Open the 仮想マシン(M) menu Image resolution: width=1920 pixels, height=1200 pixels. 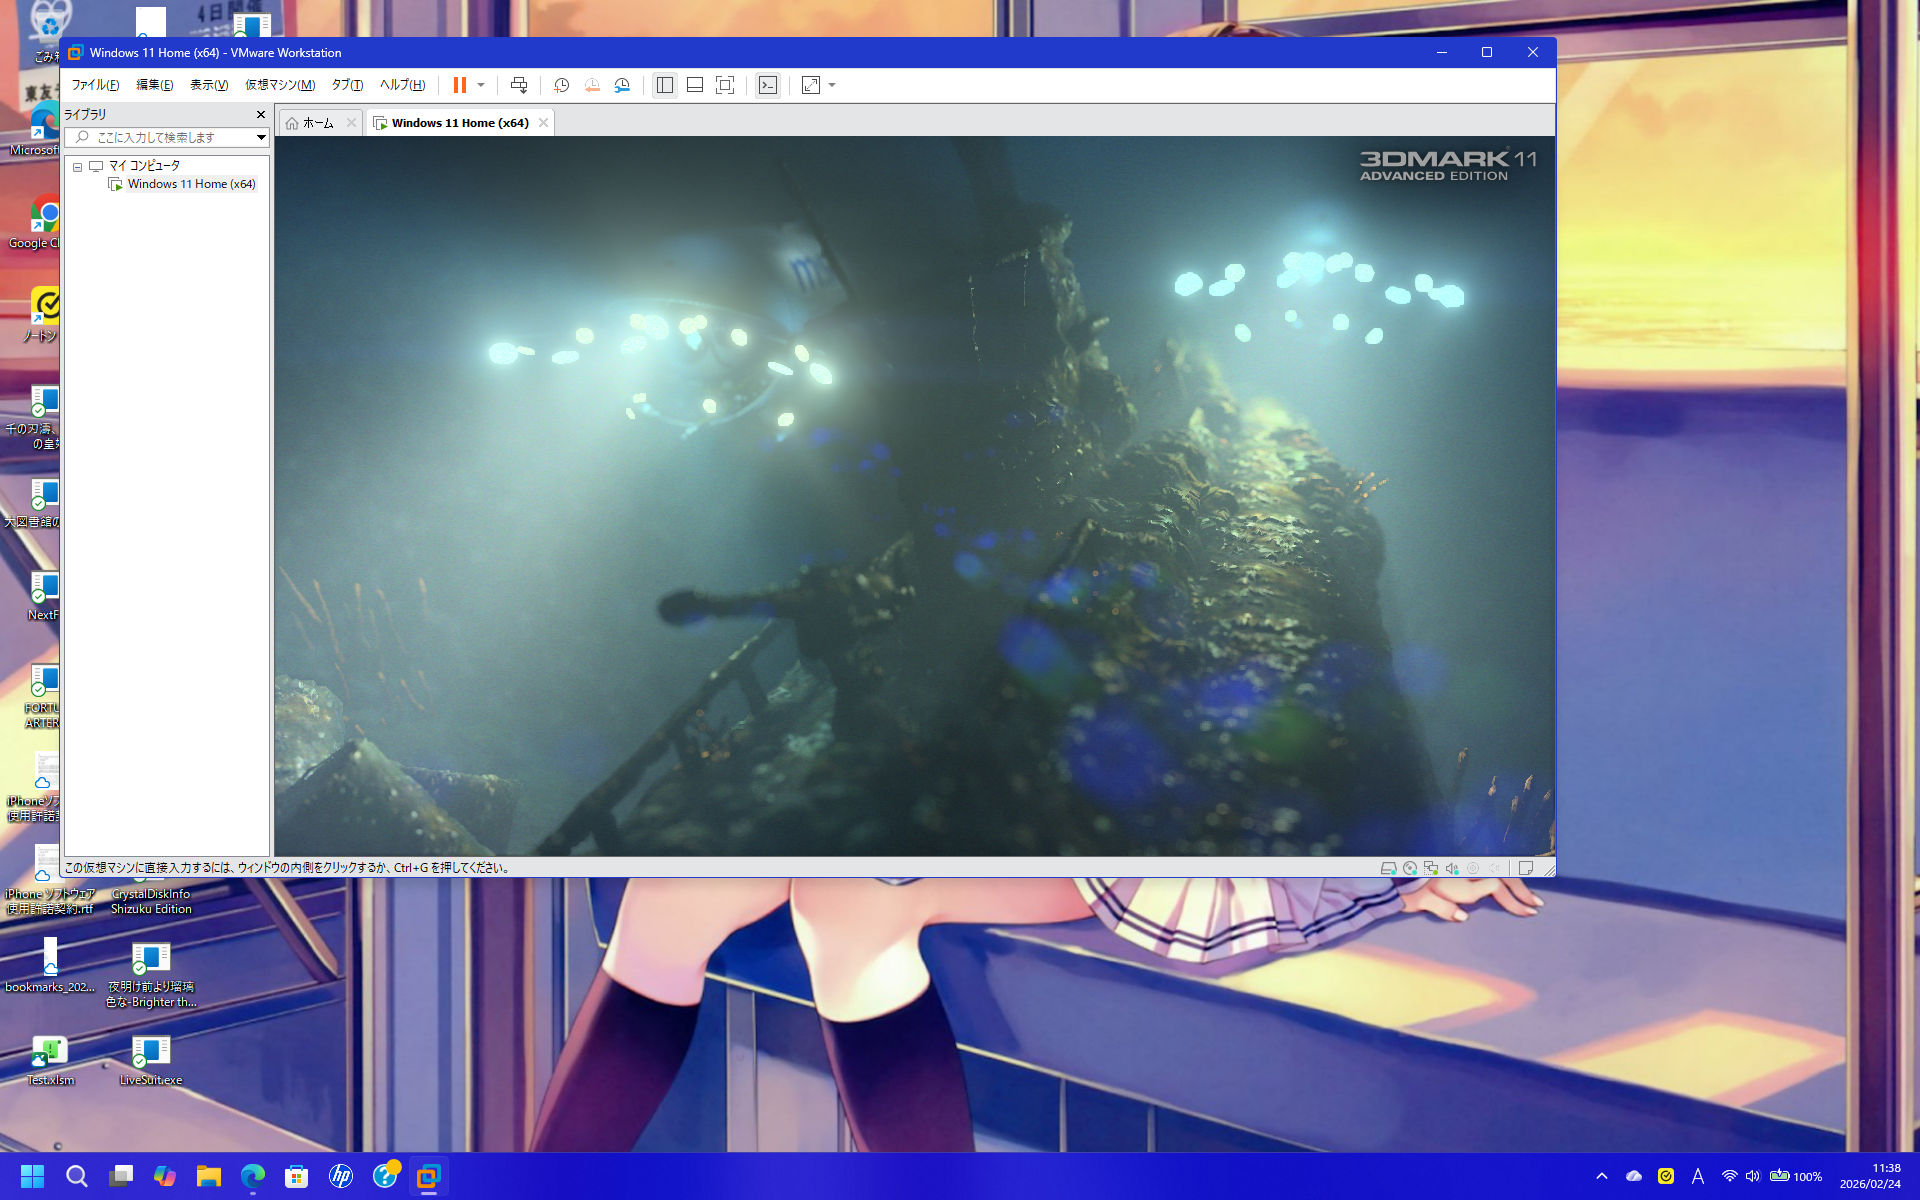click(279, 85)
